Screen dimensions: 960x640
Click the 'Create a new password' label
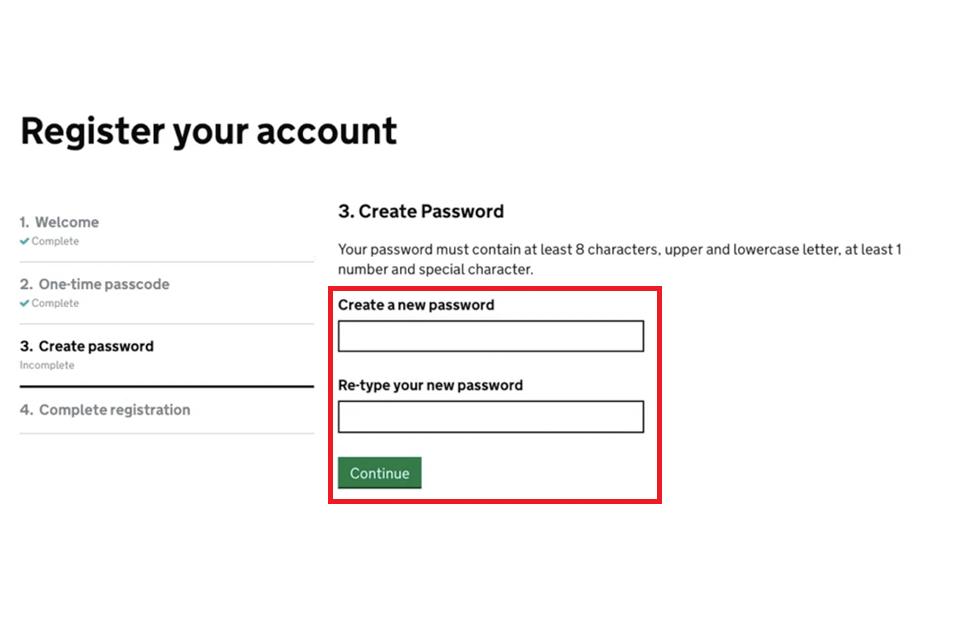pyautogui.click(x=416, y=305)
